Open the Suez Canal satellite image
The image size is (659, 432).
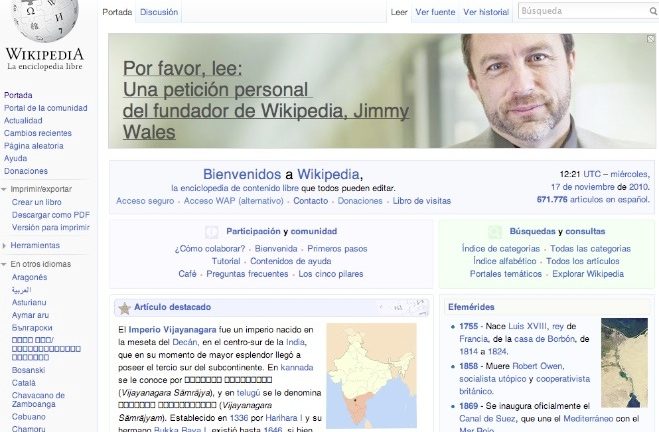coord(625,363)
